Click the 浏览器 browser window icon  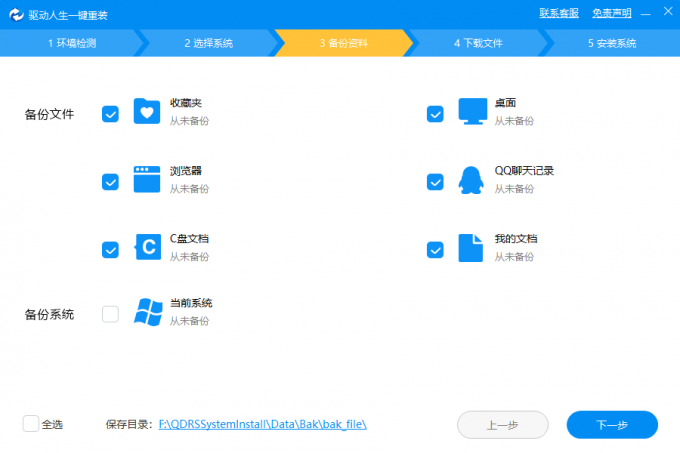click(147, 180)
